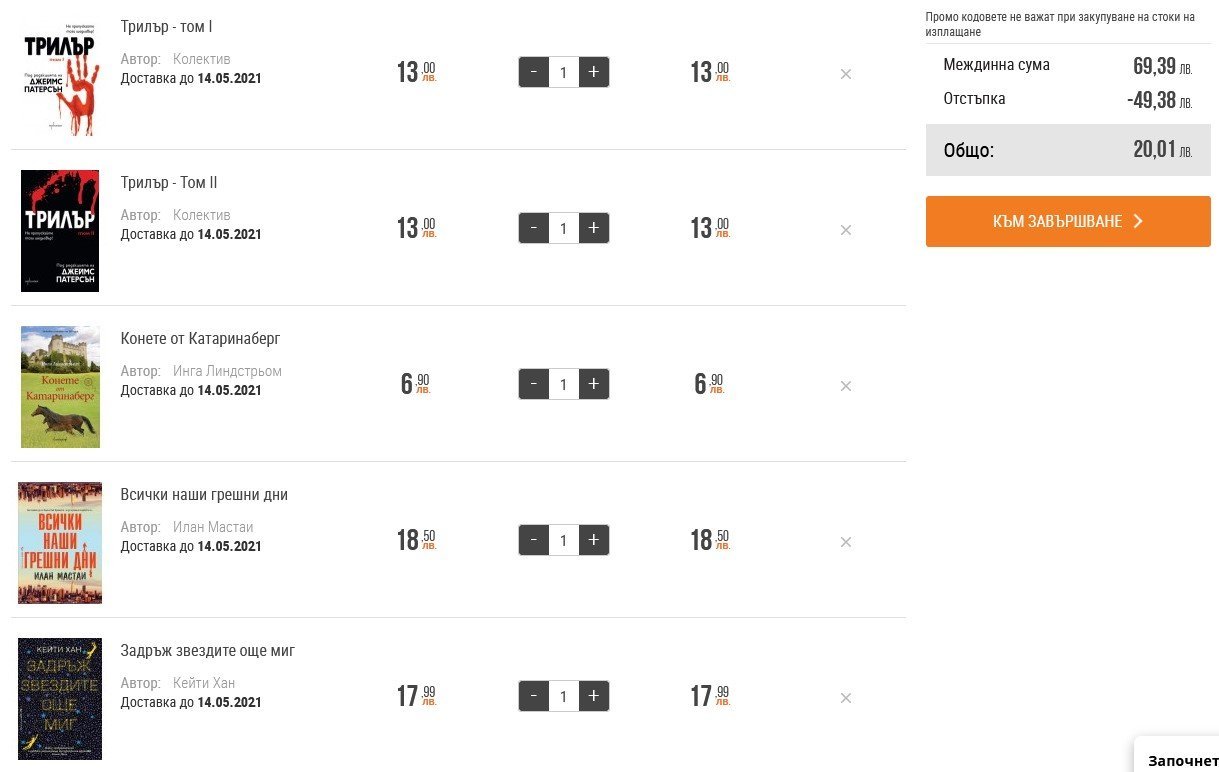
Task: Increase quantity of Задръж звездите още миг
Action: tap(594, 696)
